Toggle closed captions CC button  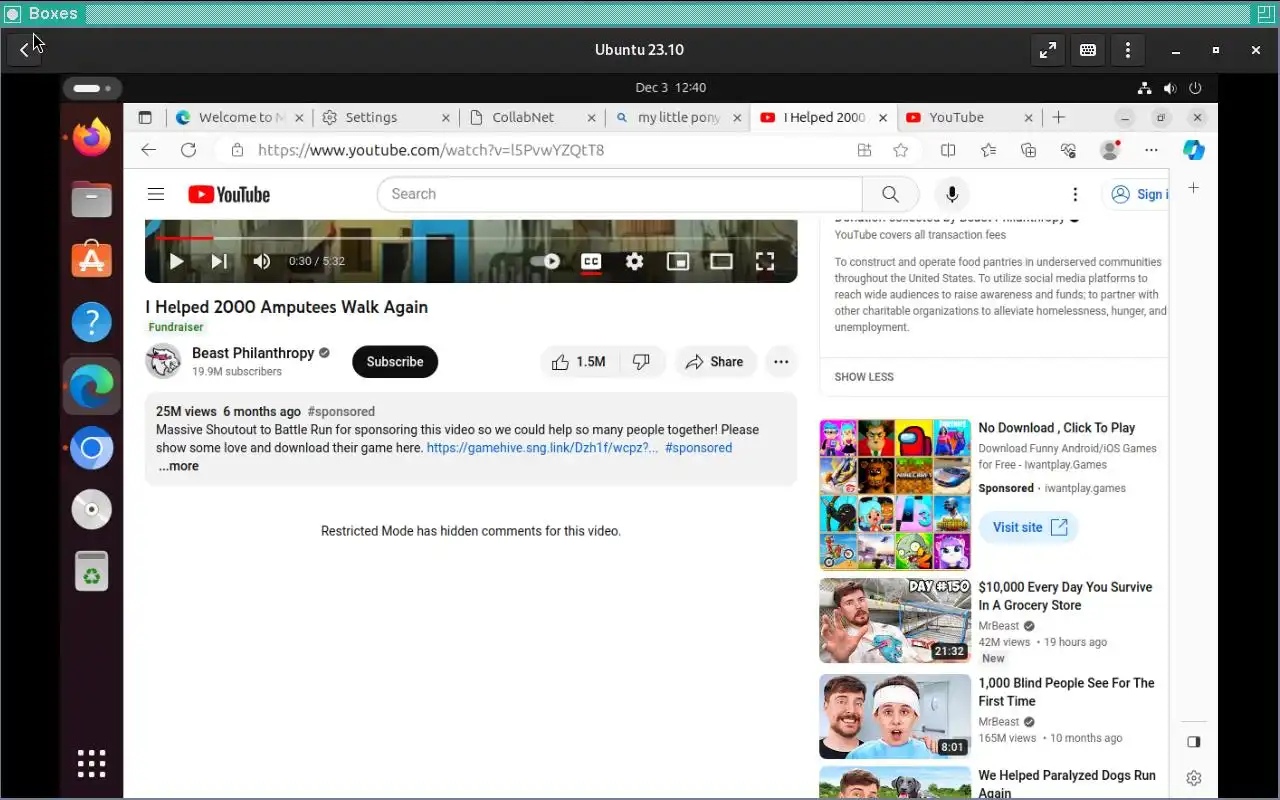point(591,262)
